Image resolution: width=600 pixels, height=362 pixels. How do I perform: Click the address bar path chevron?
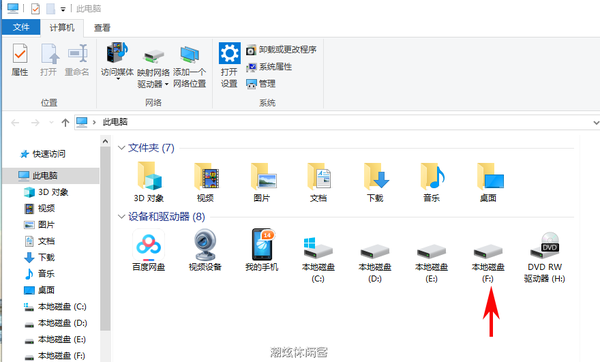(94, 122)
